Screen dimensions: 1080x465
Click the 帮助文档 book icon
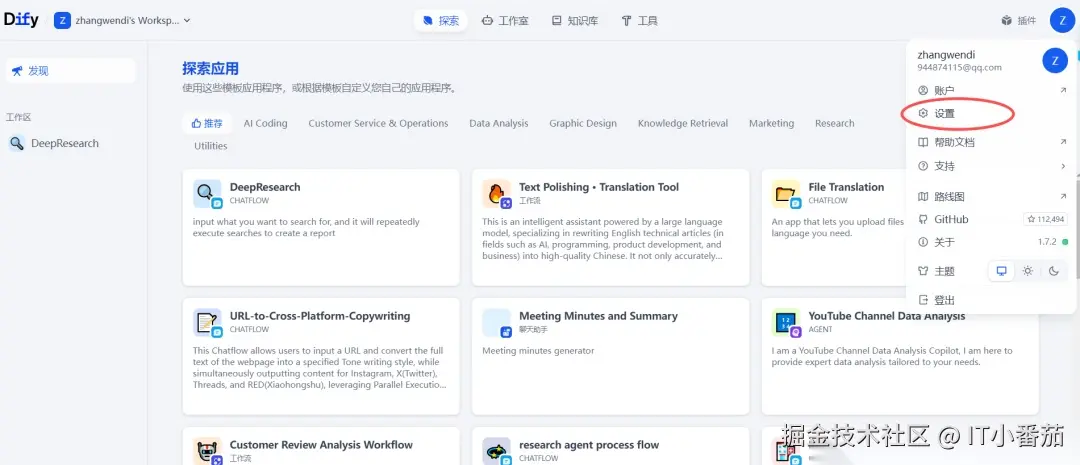point(924,143)
